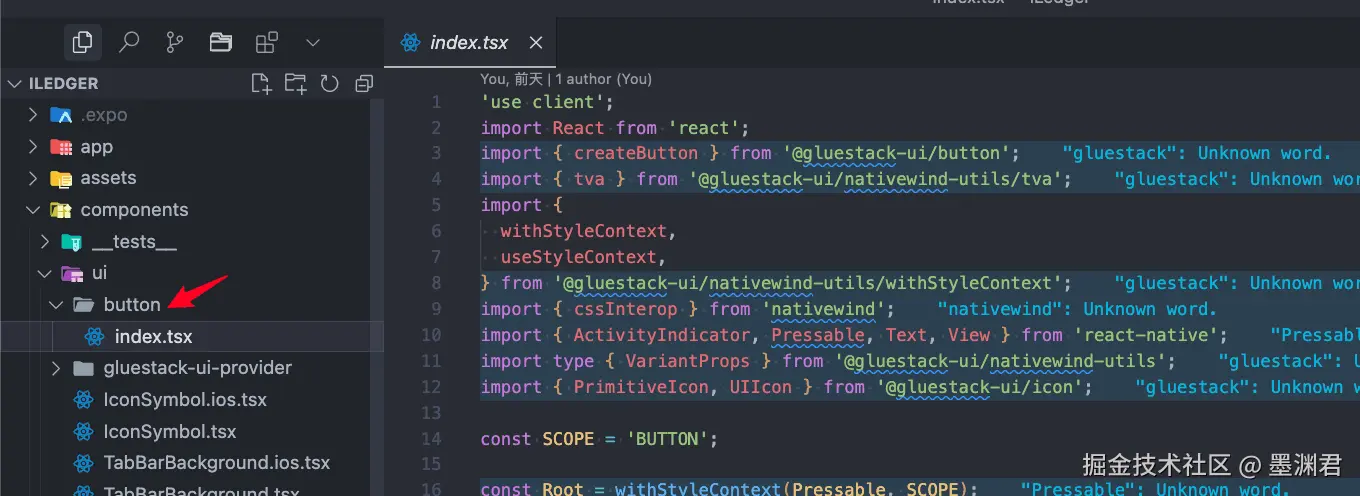
Task: Open the Explorer view in activity bar
Action: click(x=82, y=42)
